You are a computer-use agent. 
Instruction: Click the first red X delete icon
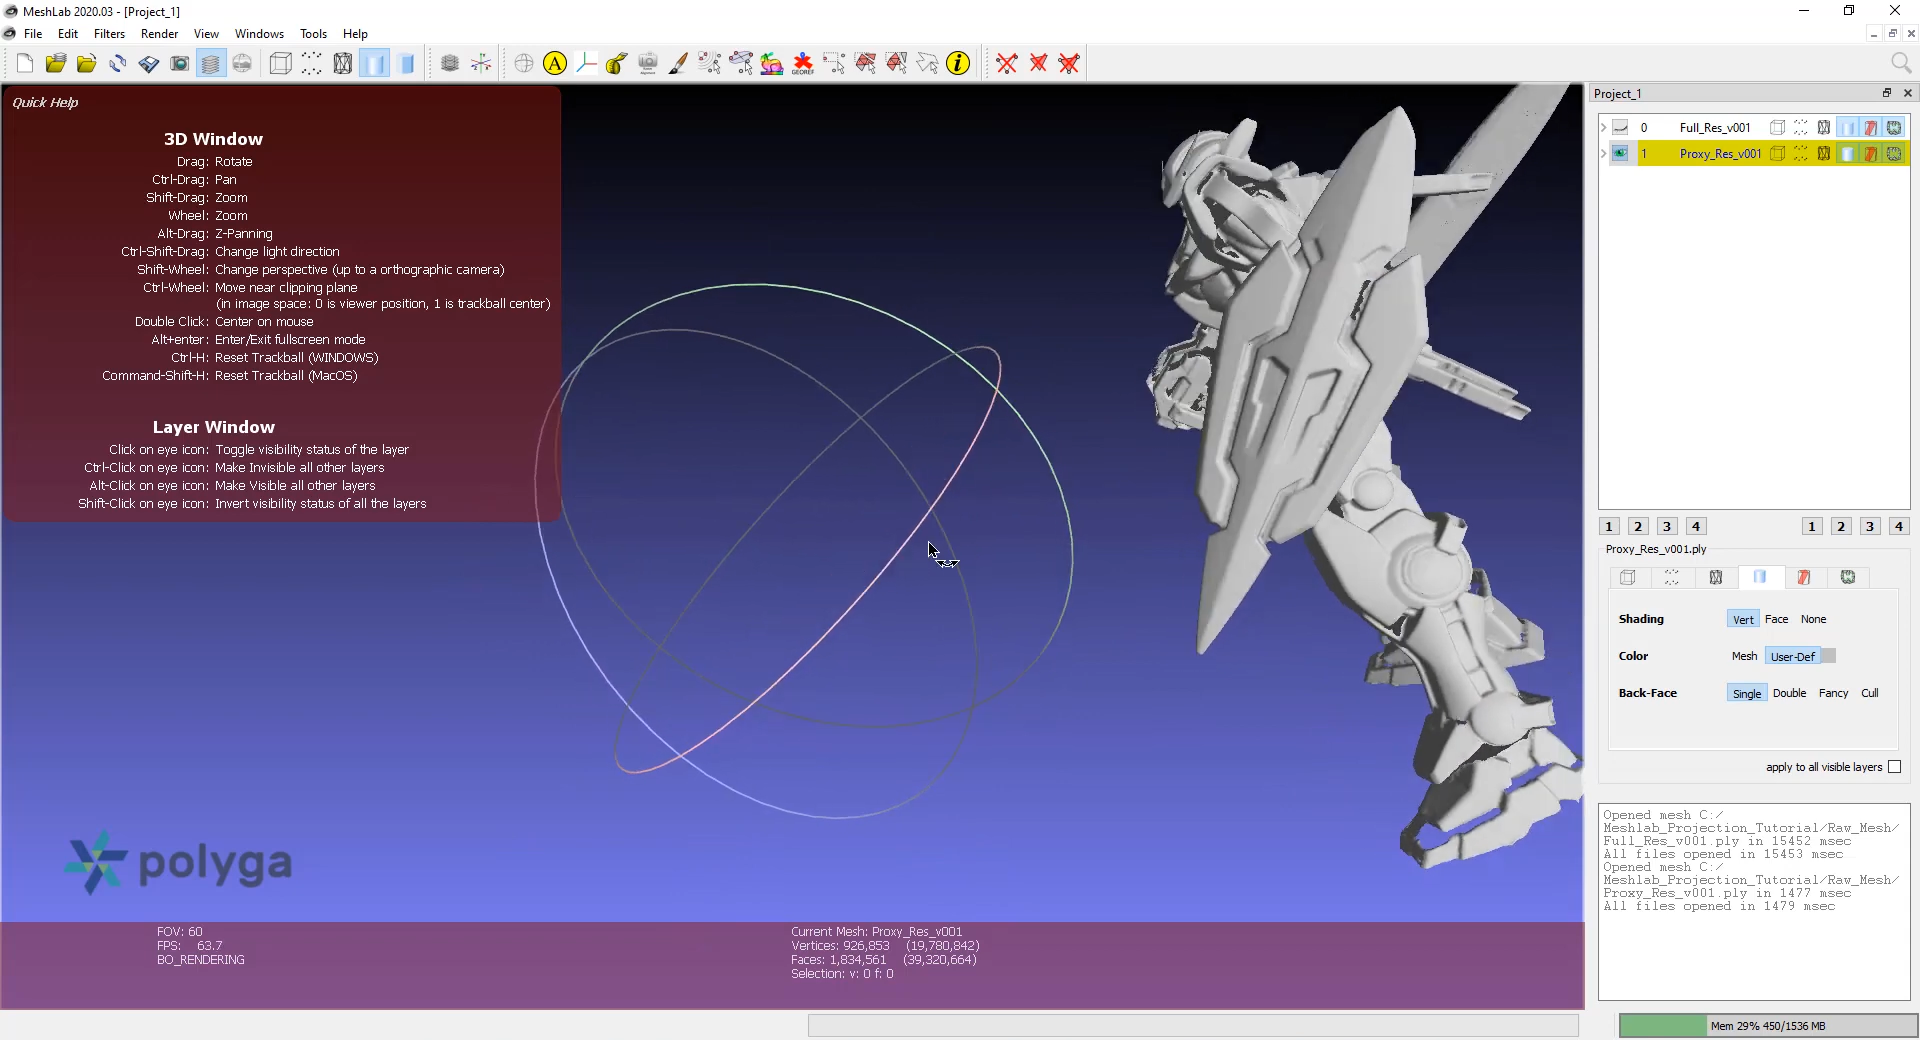point(1007,64)
